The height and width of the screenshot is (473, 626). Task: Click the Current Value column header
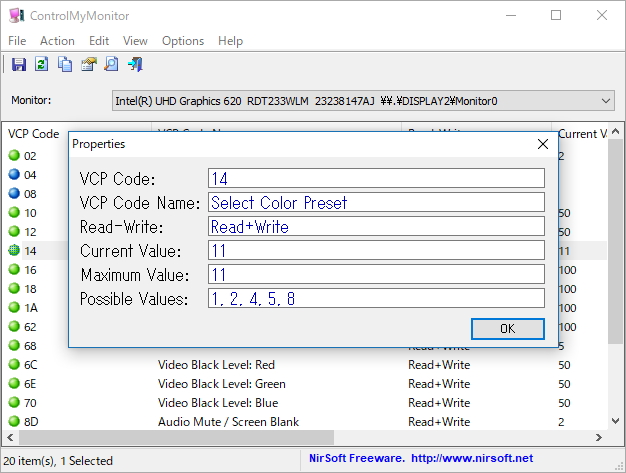pyautogui.click(x=583, y=134)
